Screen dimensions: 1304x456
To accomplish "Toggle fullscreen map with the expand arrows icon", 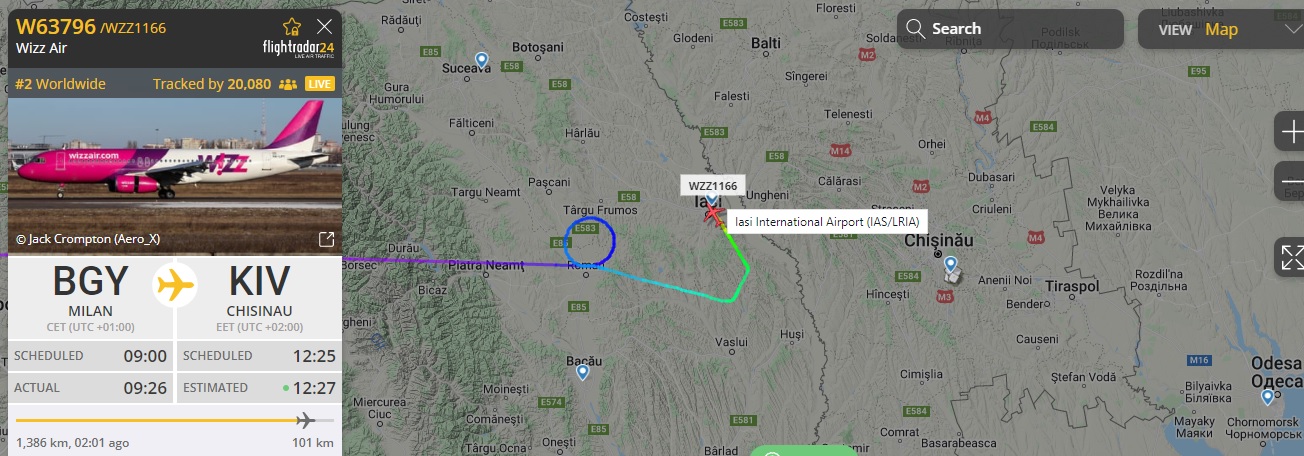I will coord(1292,257).
